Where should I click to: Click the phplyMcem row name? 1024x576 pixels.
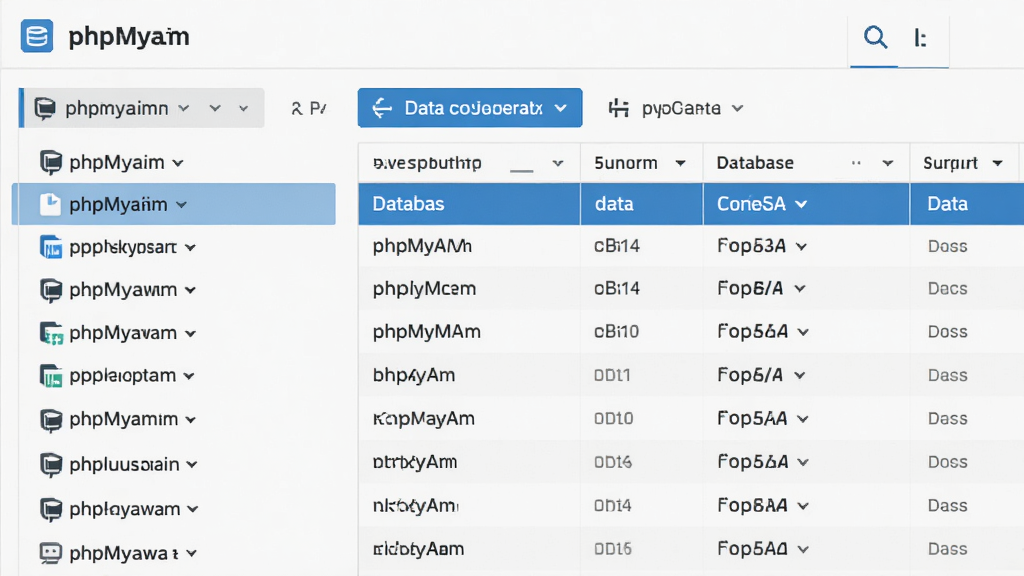[x=424, y=289]
